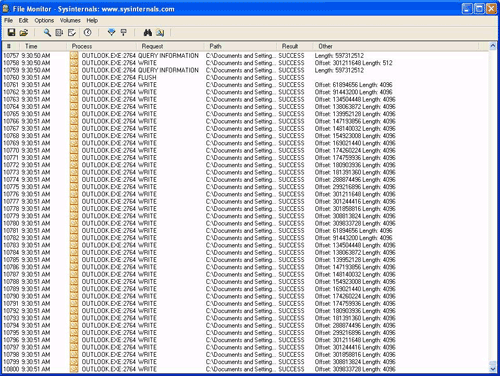Viewport: 500px width, 376px height.
Task: Open the Help menu
Action: tap(92, 20)
